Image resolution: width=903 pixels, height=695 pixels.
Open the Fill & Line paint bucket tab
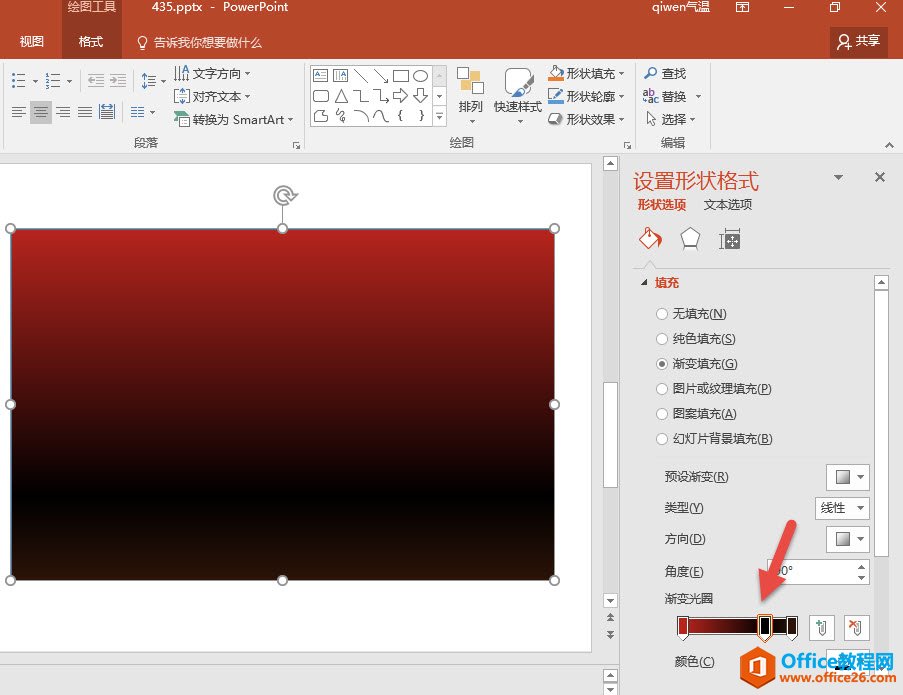pos(650,239)
